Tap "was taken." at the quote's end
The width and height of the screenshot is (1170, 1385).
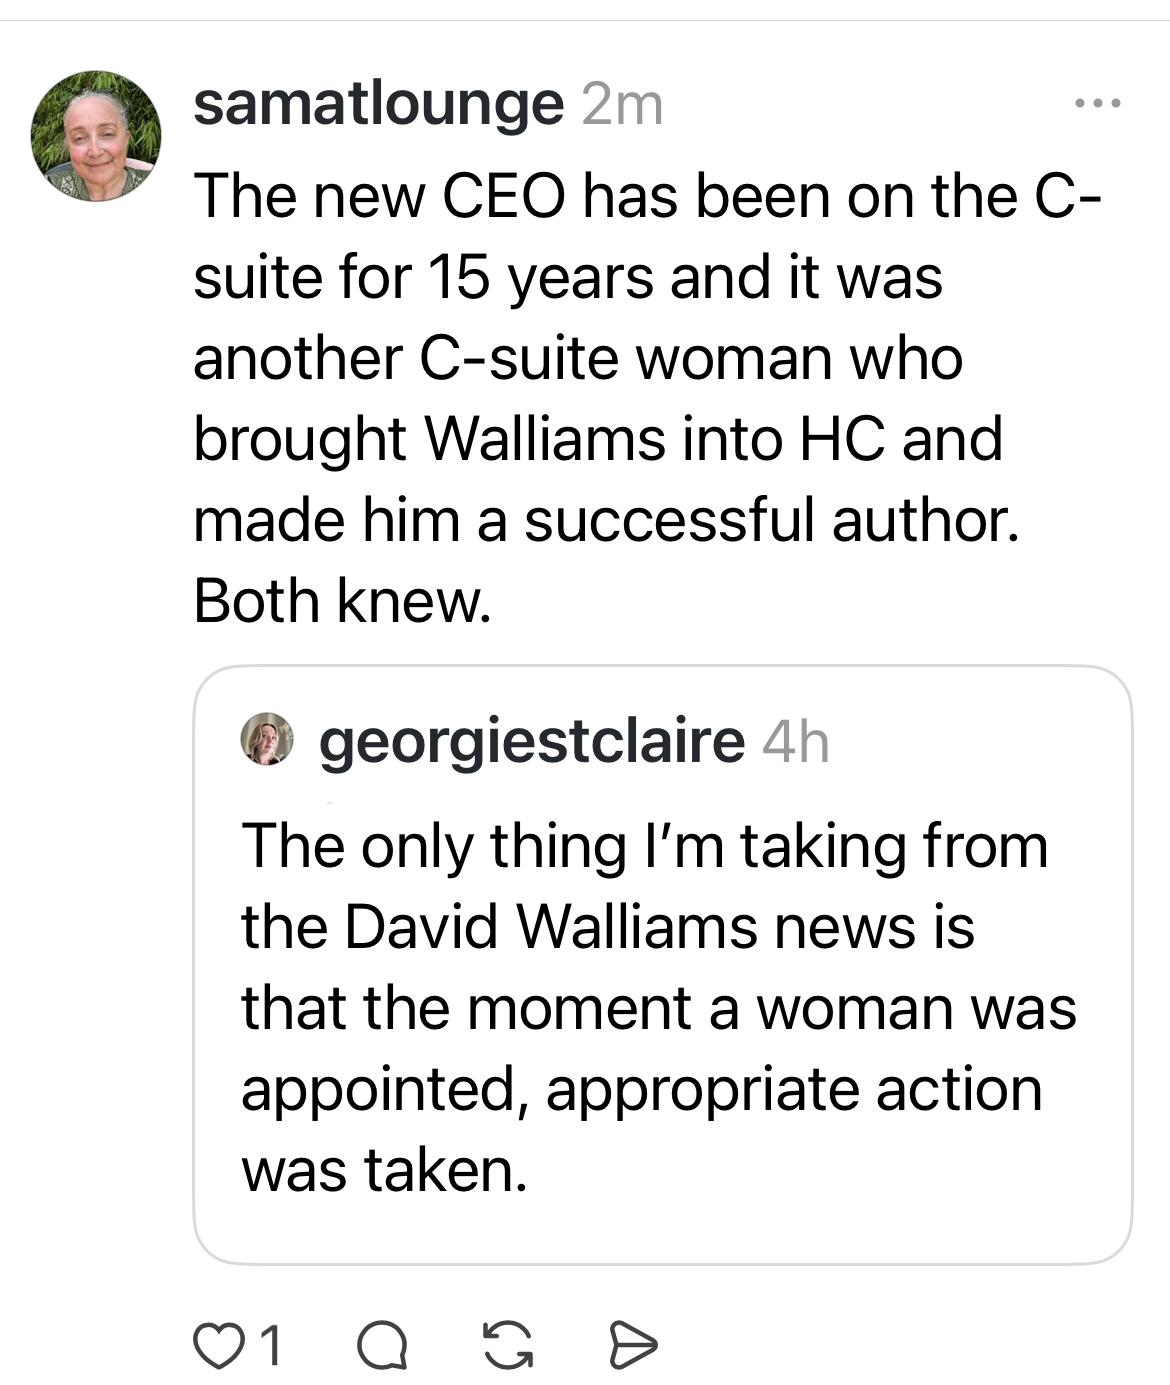[x=384, y=1170]
